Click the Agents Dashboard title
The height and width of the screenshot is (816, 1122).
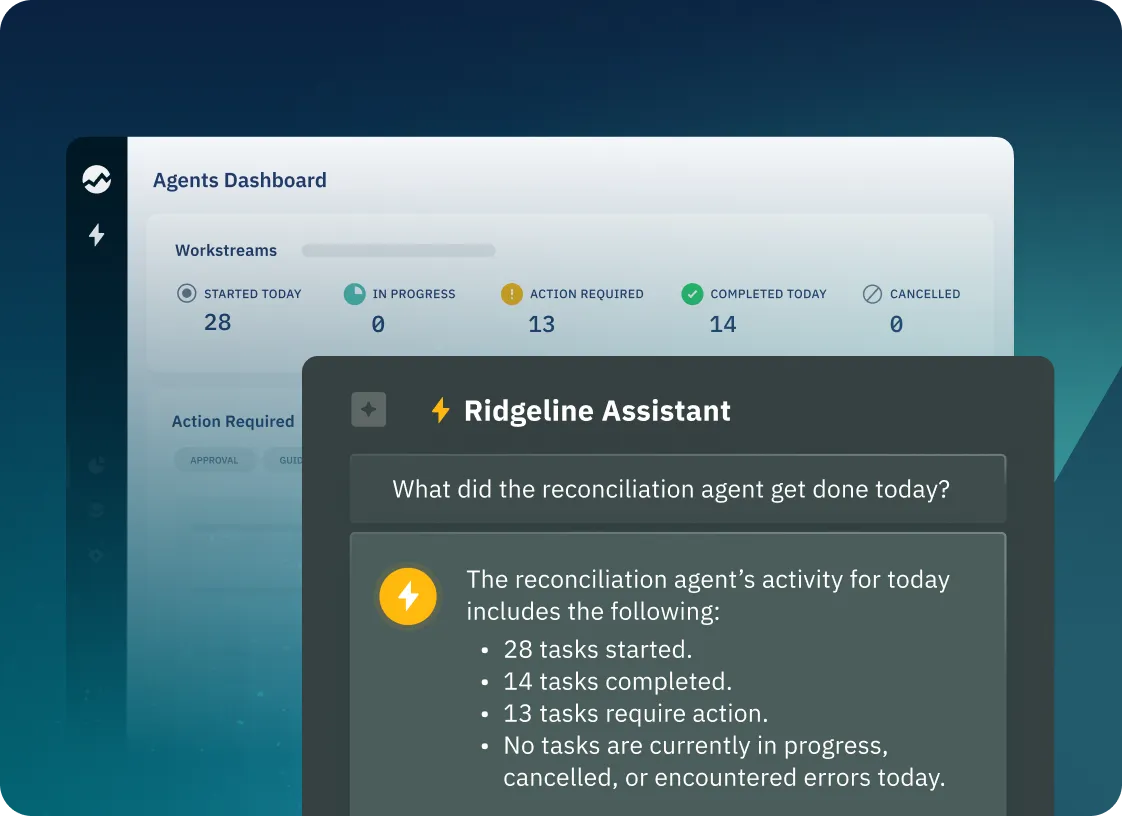click(240, 180)
